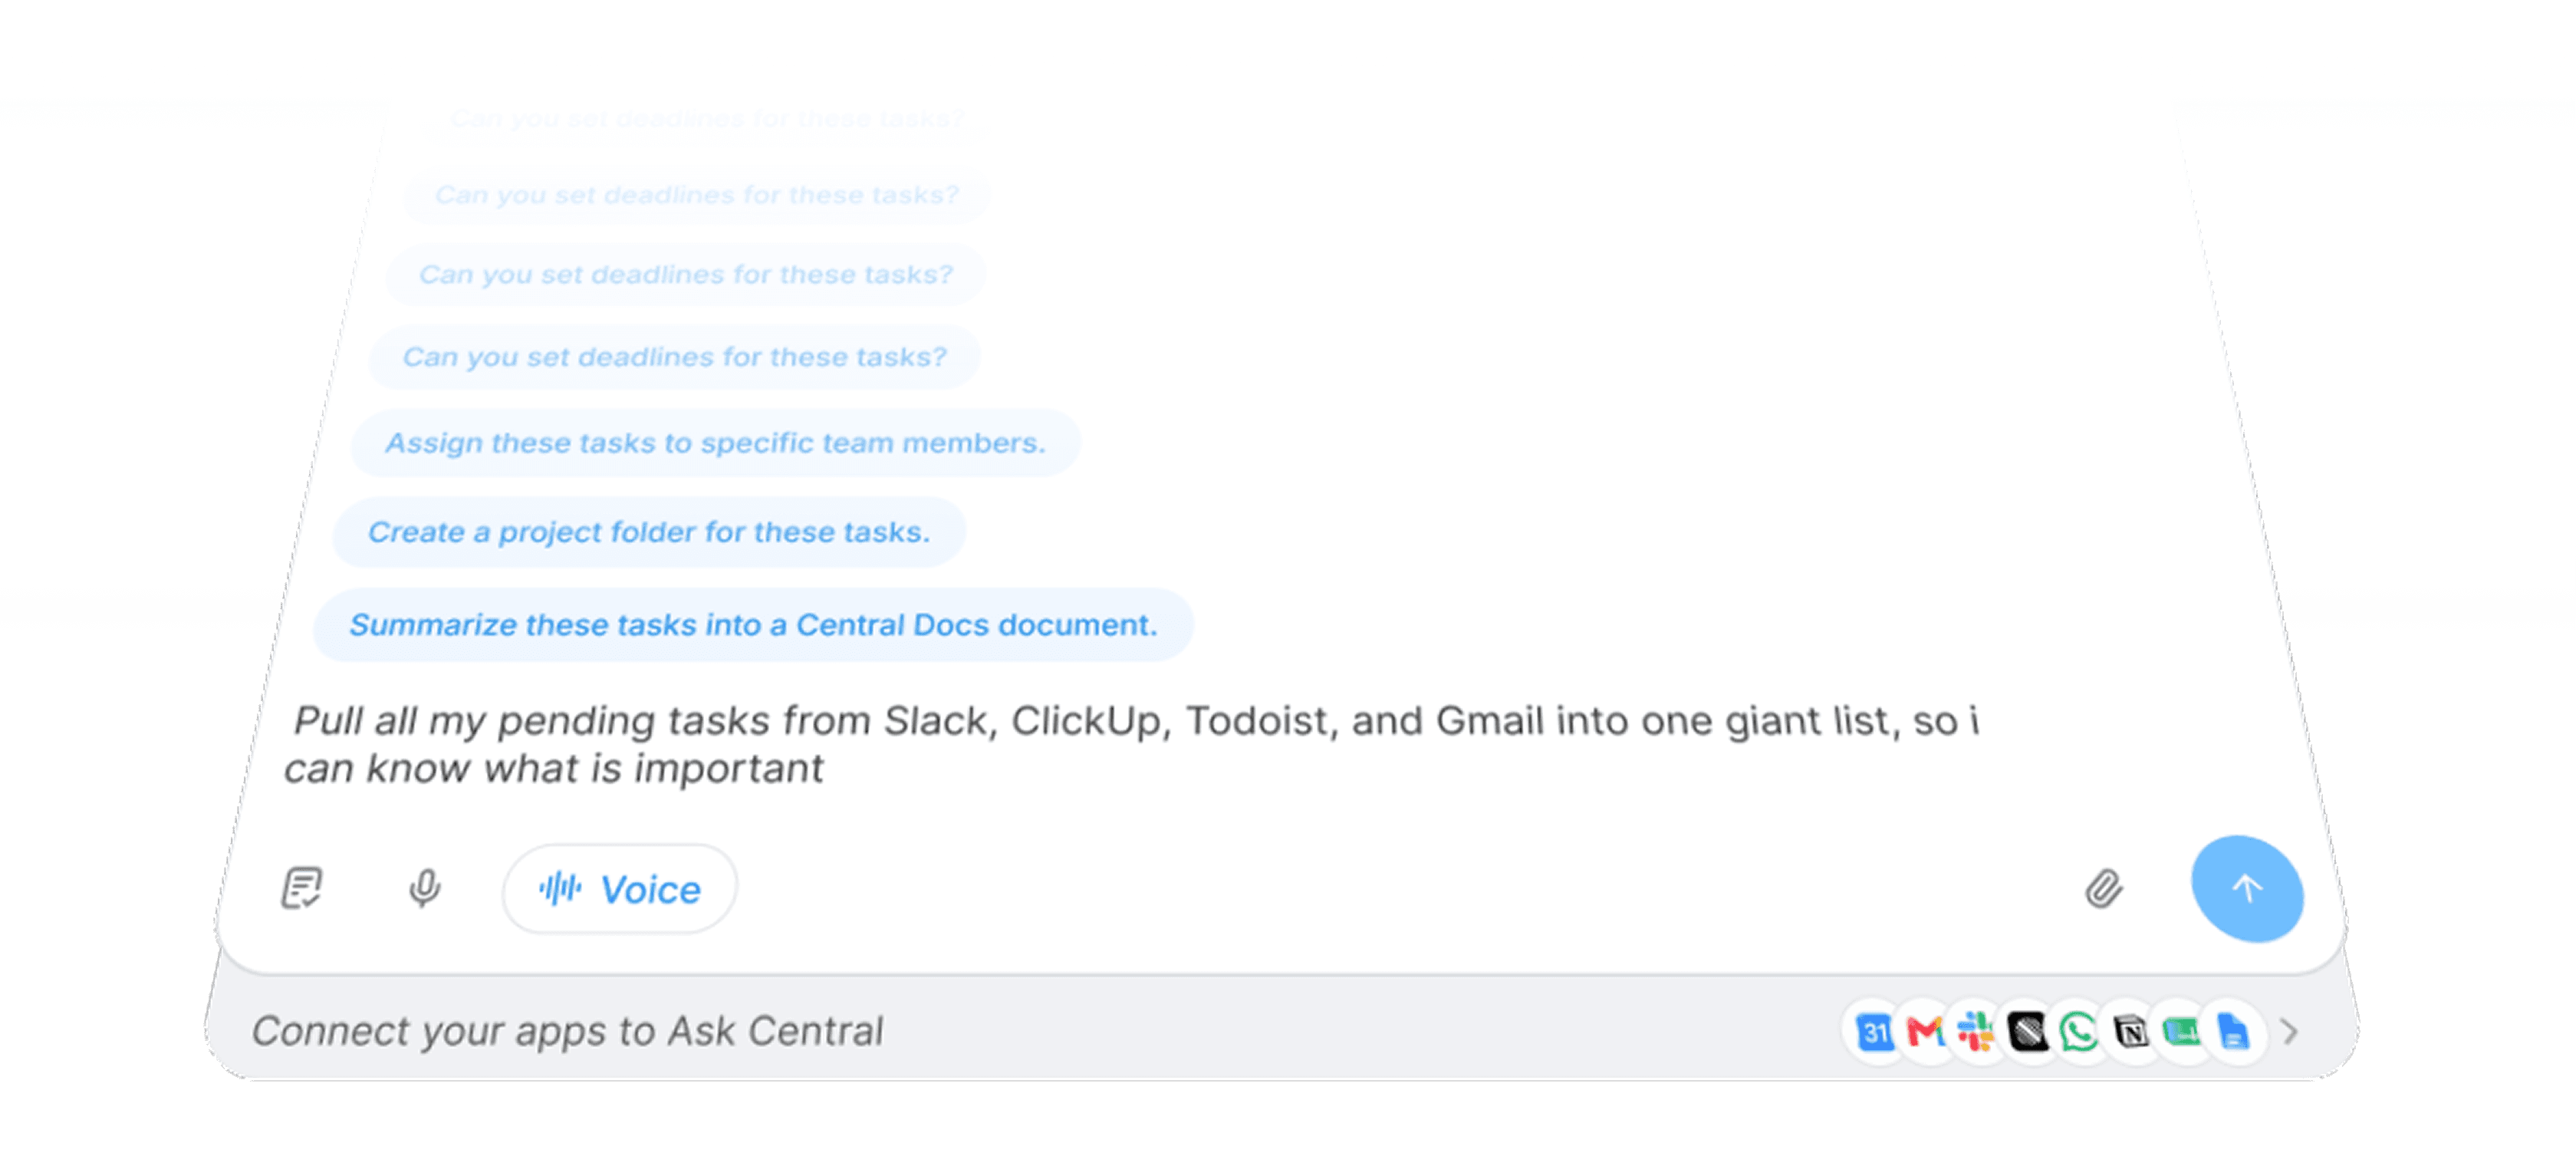The height and width of the screenshot is (1156, 2576).
Task: Toggle Voice mode button
Action: click(620, 889)
